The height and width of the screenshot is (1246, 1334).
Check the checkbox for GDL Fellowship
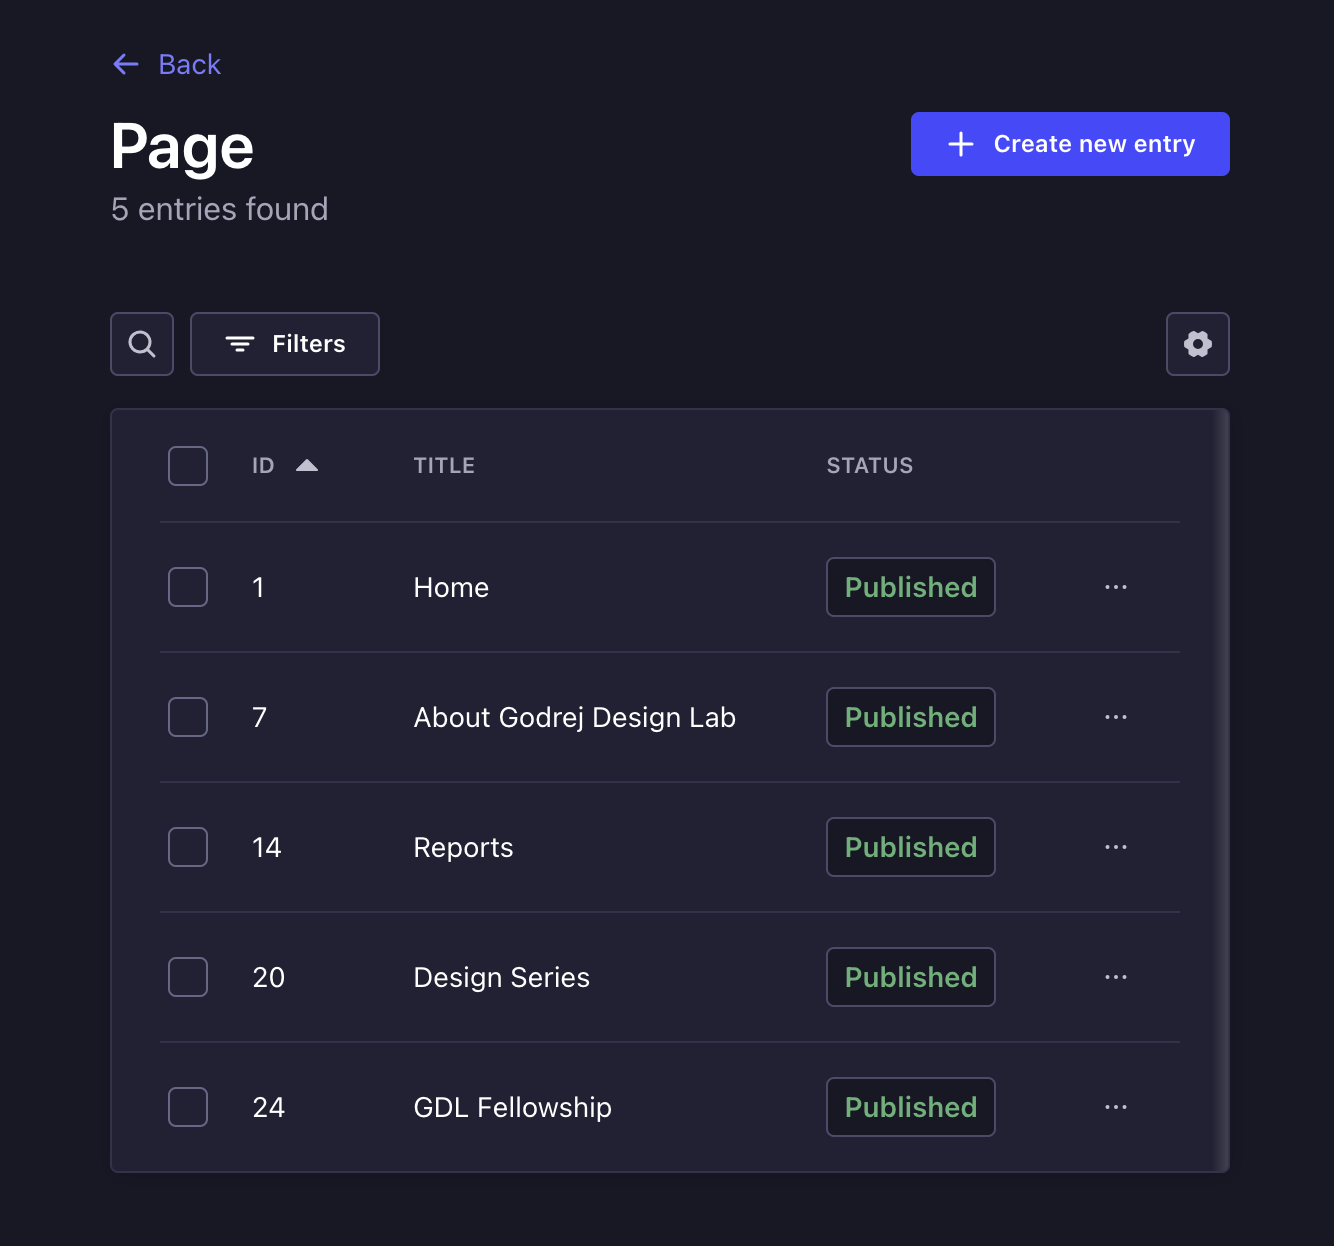point(187,1107)
